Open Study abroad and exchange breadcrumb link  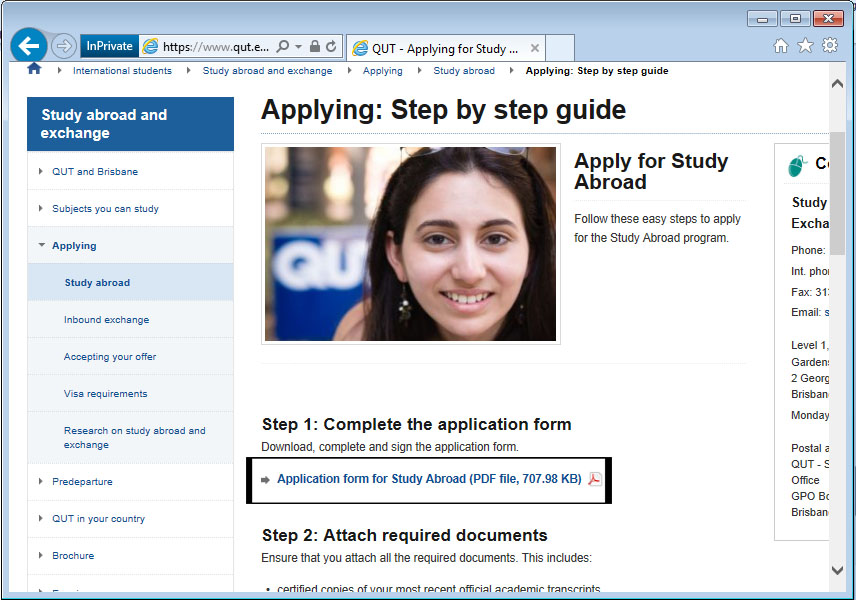268,71
